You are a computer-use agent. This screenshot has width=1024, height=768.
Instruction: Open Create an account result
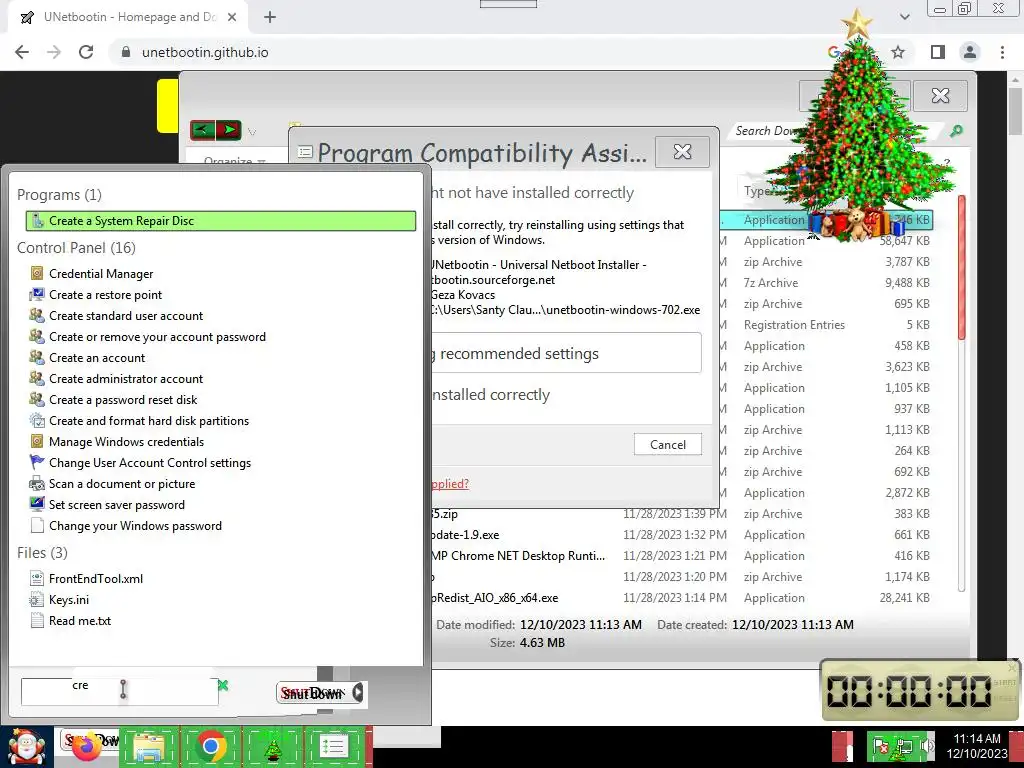point(97,358)
